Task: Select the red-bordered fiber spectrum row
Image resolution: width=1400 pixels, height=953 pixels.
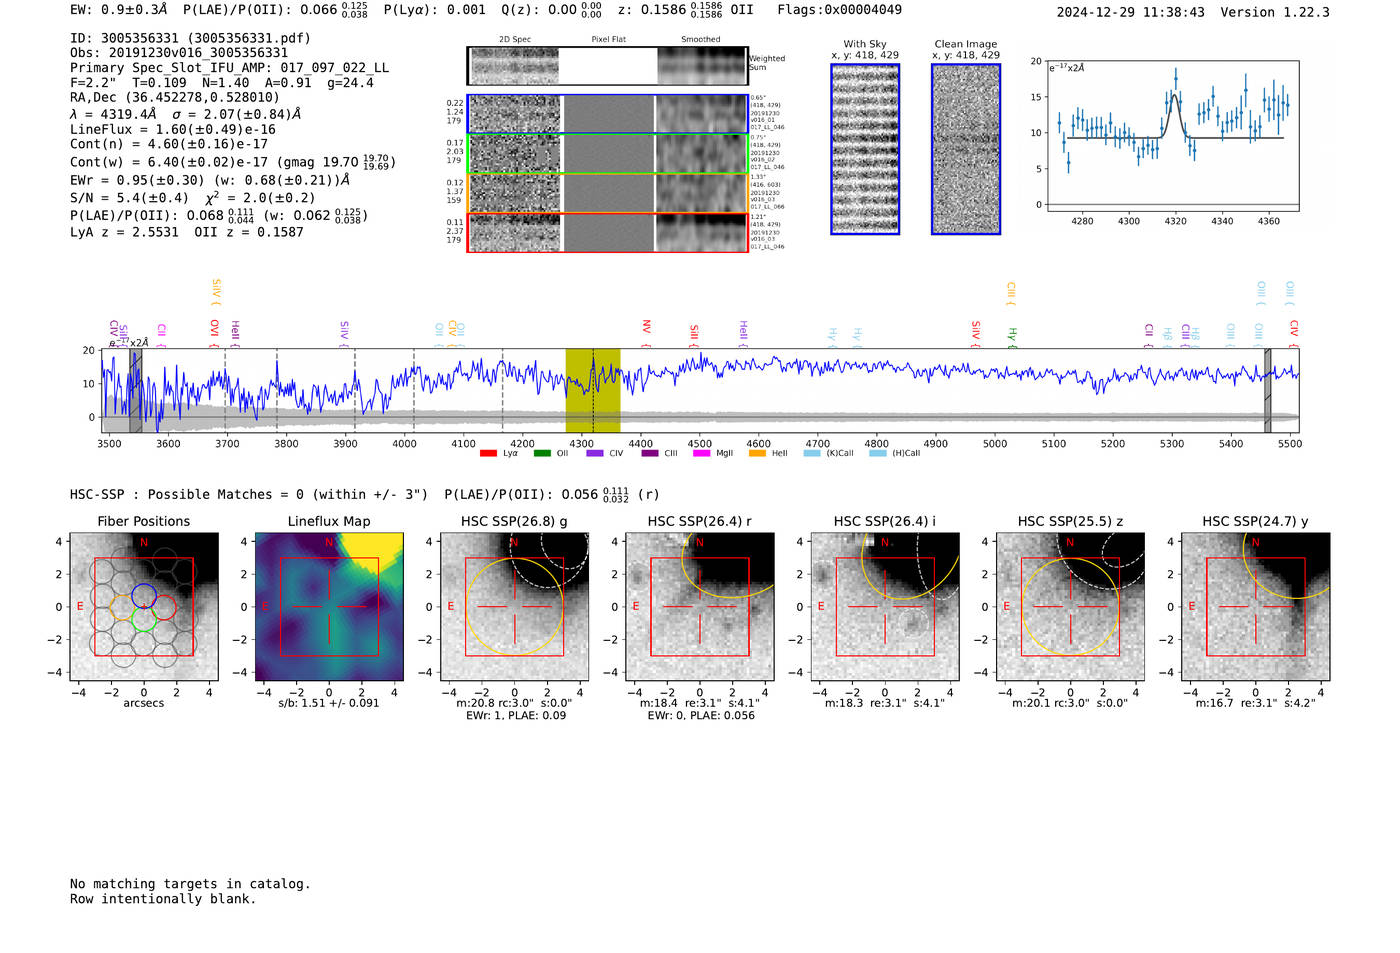Action: 607,232
